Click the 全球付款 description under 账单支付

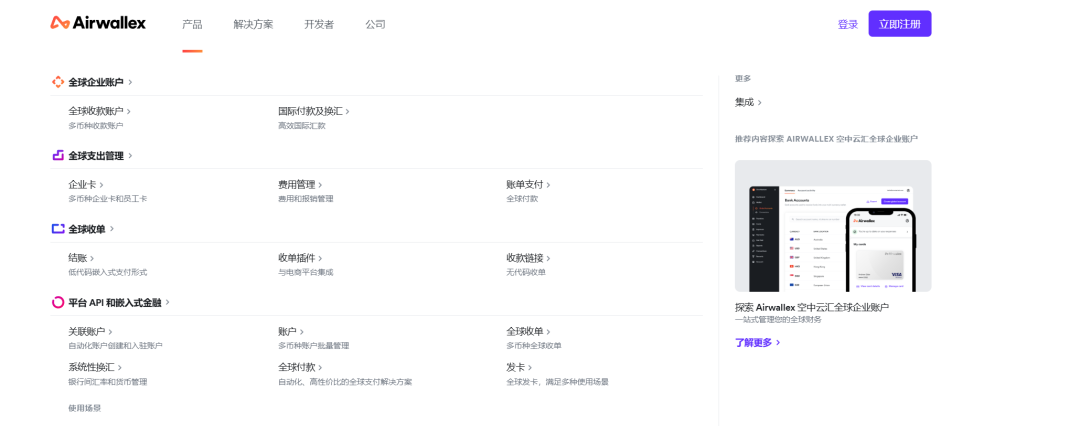click(522, 199)
